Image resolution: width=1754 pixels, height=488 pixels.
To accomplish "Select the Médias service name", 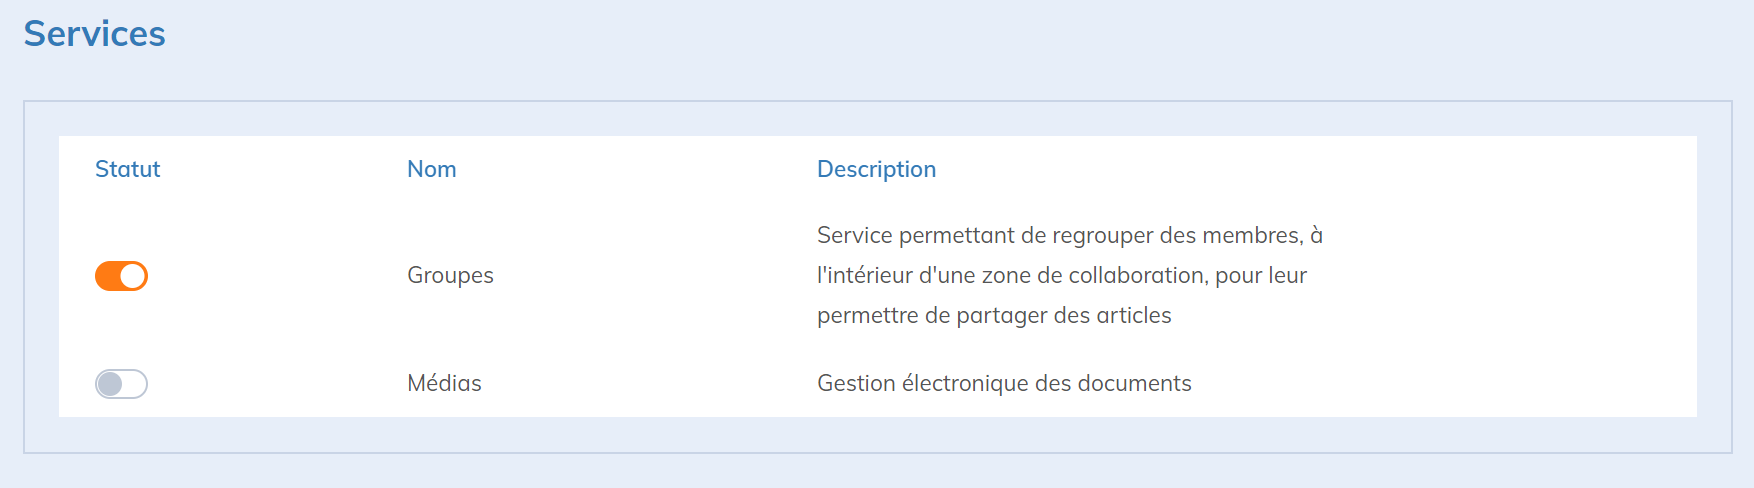I will coord(444,383).
